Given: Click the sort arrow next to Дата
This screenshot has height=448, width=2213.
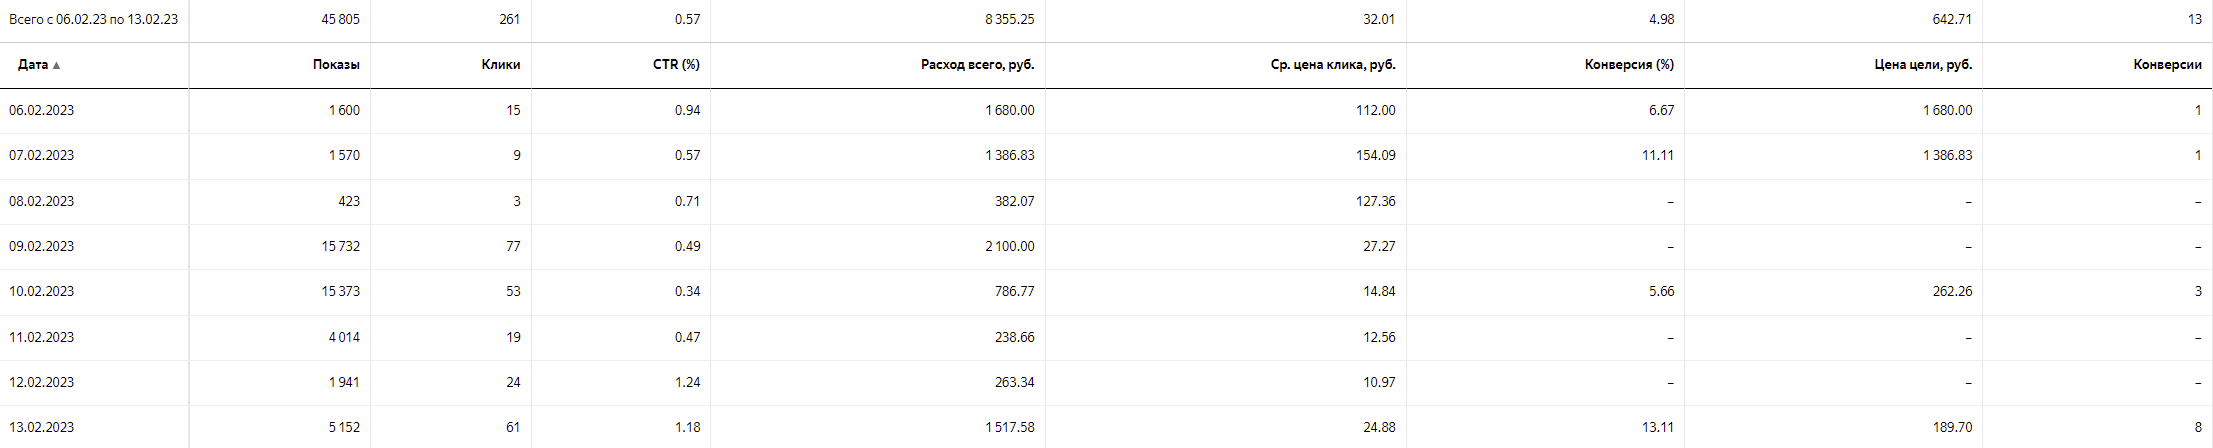Looking at the screenshot, I should pos(56,65).
